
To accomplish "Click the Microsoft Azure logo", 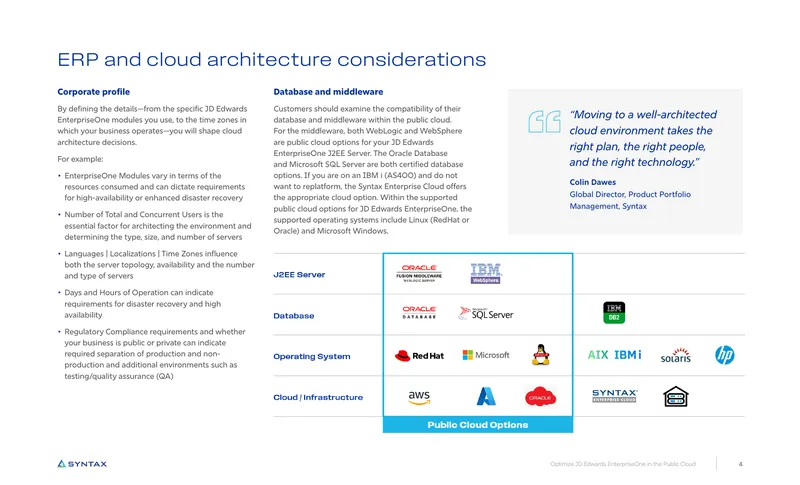I will 486,396.
